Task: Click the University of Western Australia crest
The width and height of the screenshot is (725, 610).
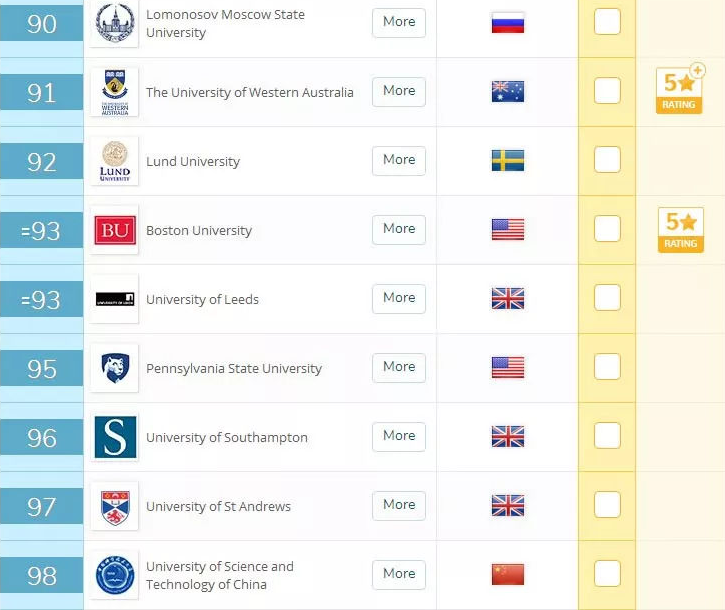Action: point(115,92)
